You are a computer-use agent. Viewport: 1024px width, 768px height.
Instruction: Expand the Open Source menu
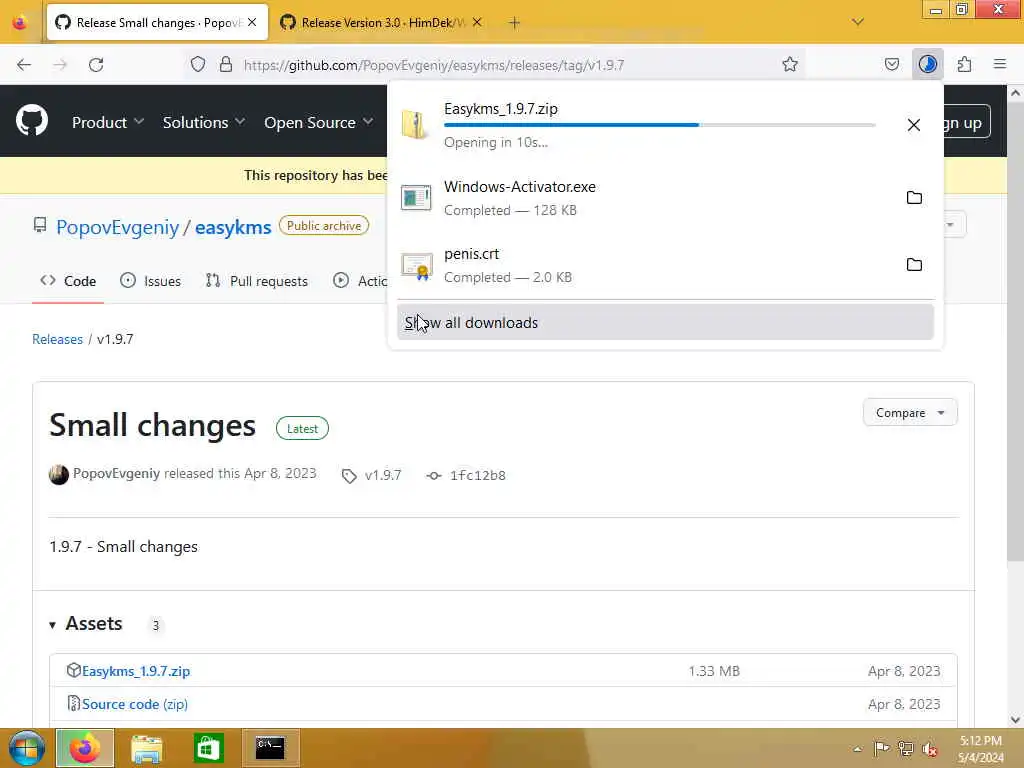coord(319,122)
